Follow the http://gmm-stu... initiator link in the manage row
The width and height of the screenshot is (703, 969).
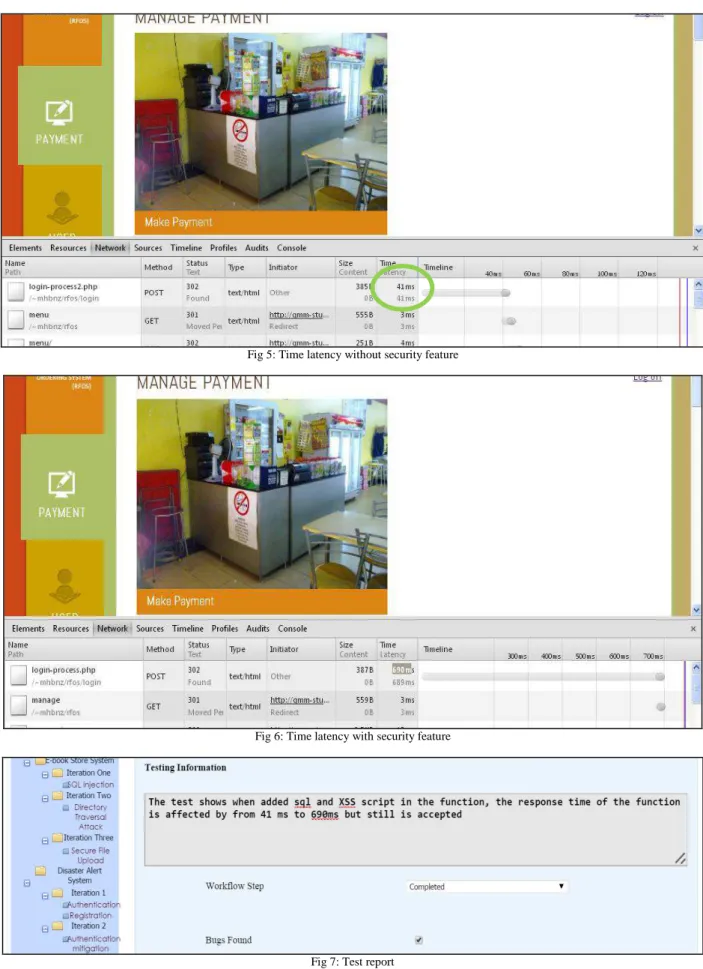[300, 700]
